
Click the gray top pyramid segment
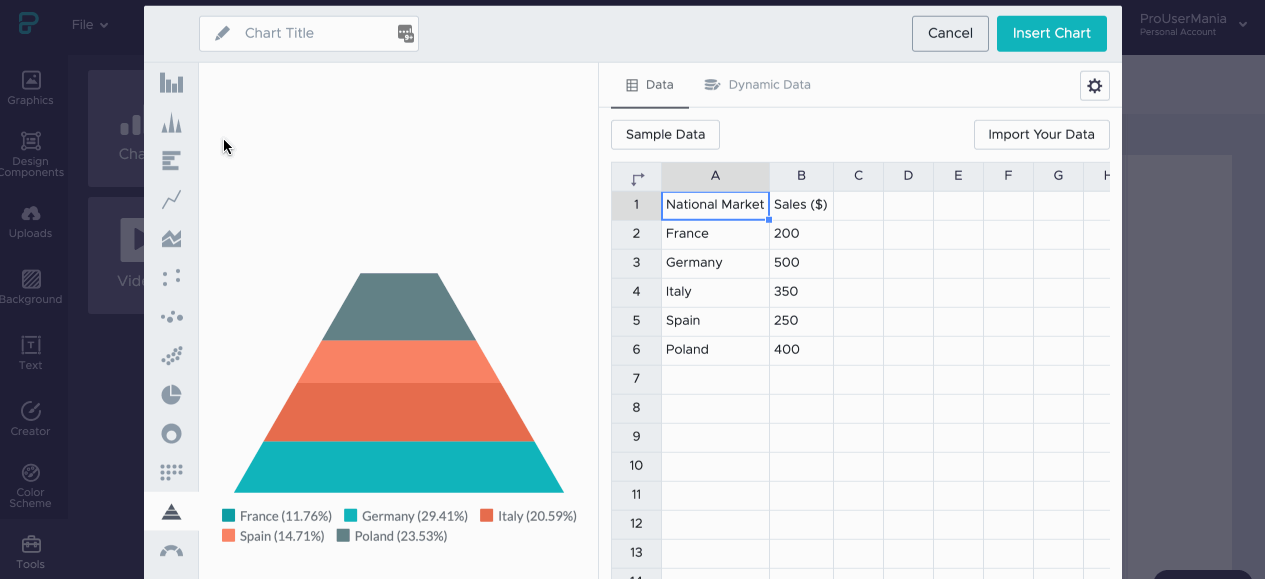[x=399, y=307]
